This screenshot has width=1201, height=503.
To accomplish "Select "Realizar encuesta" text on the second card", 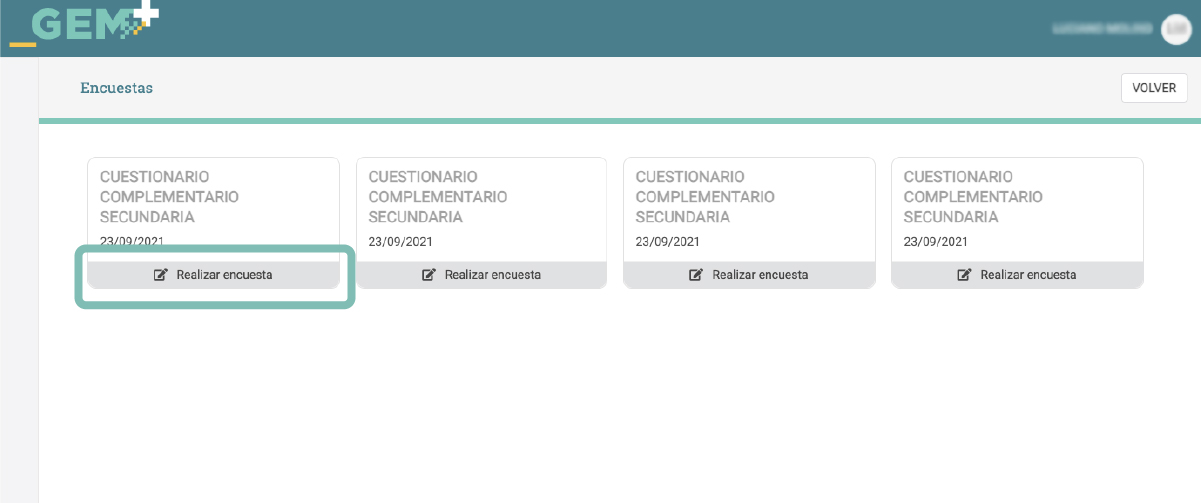I will coord(492,275).
